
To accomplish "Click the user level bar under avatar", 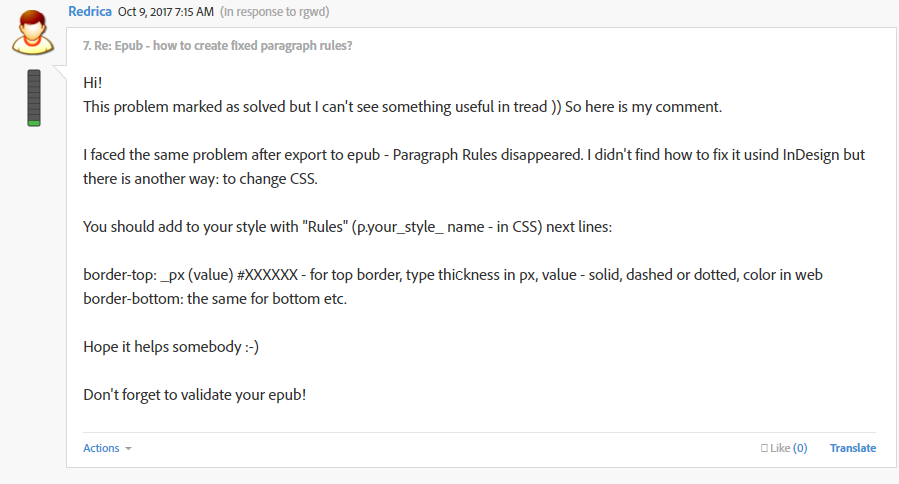I will (34, 98).
